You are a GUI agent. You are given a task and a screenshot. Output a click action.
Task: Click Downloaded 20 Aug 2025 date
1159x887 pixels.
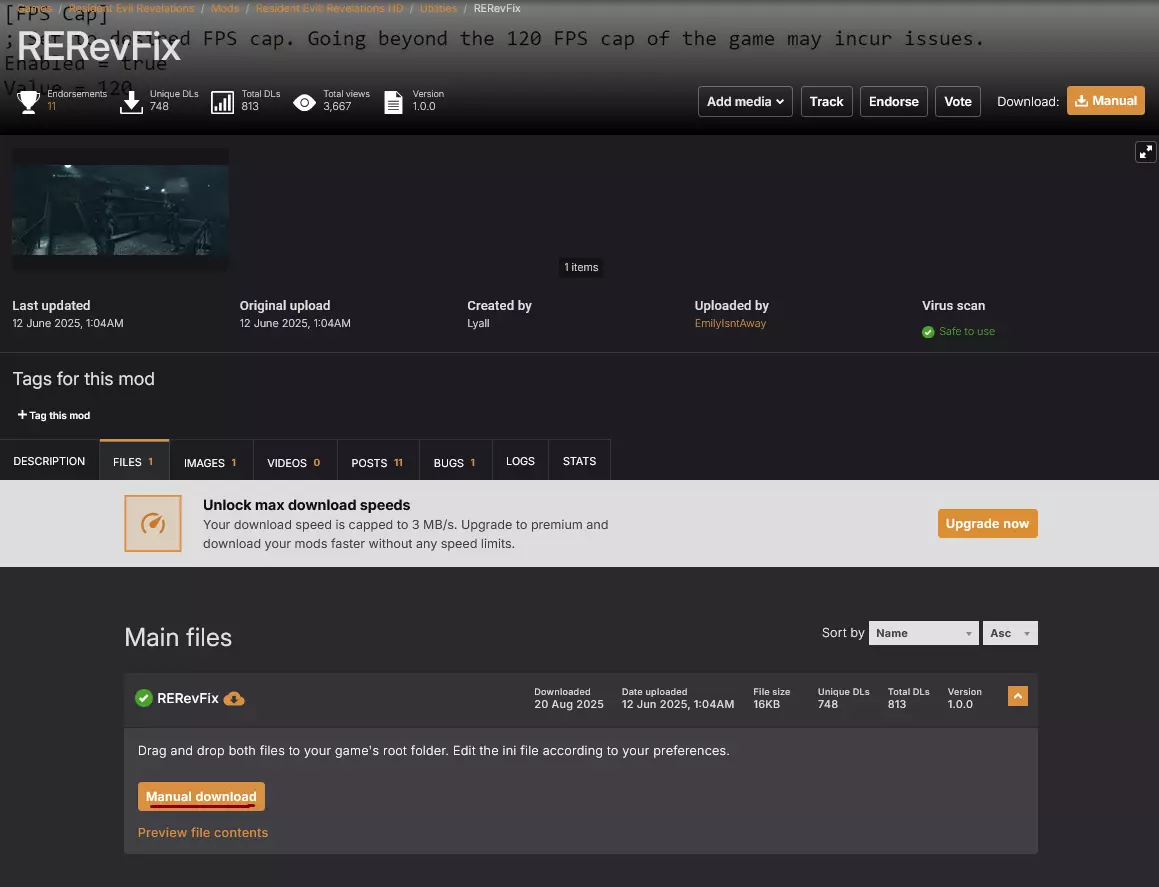click(569, 704)
